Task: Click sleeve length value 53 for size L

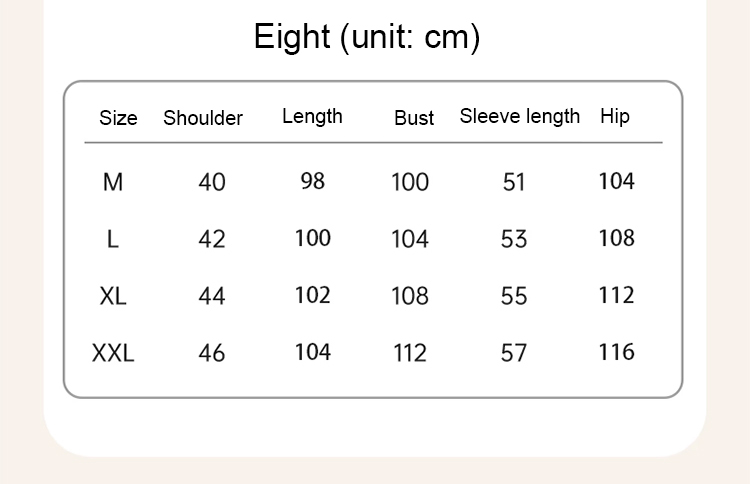Action: point(514,239)
